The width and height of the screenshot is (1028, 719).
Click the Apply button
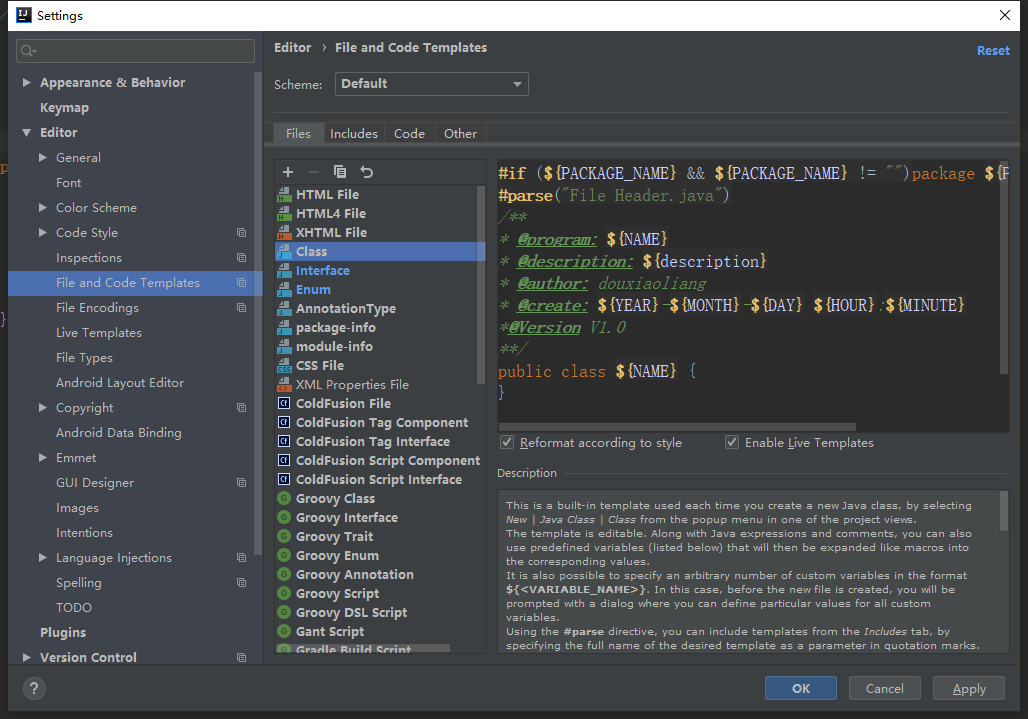[x=969, y=688]
